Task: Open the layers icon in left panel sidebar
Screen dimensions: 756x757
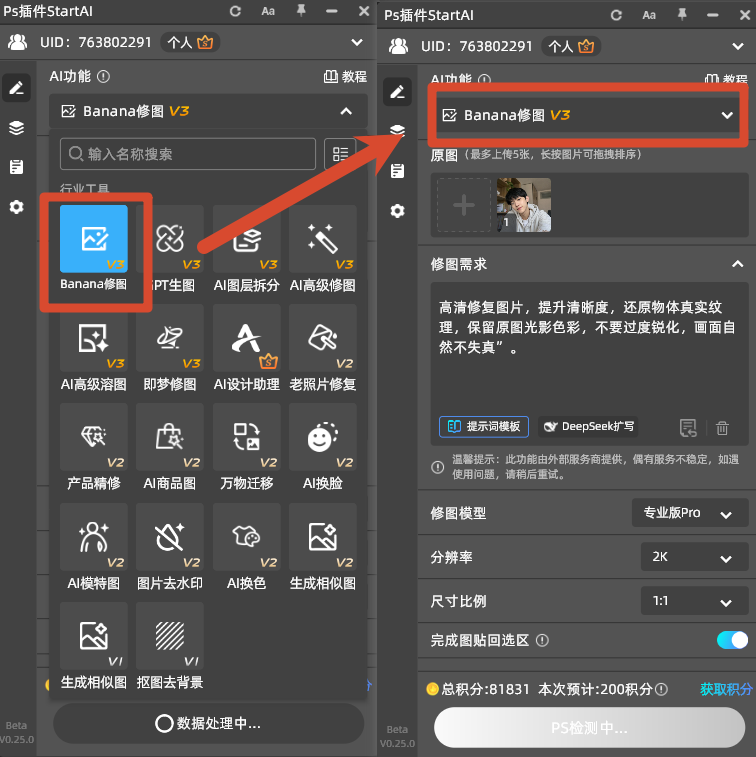Action: 16,128
